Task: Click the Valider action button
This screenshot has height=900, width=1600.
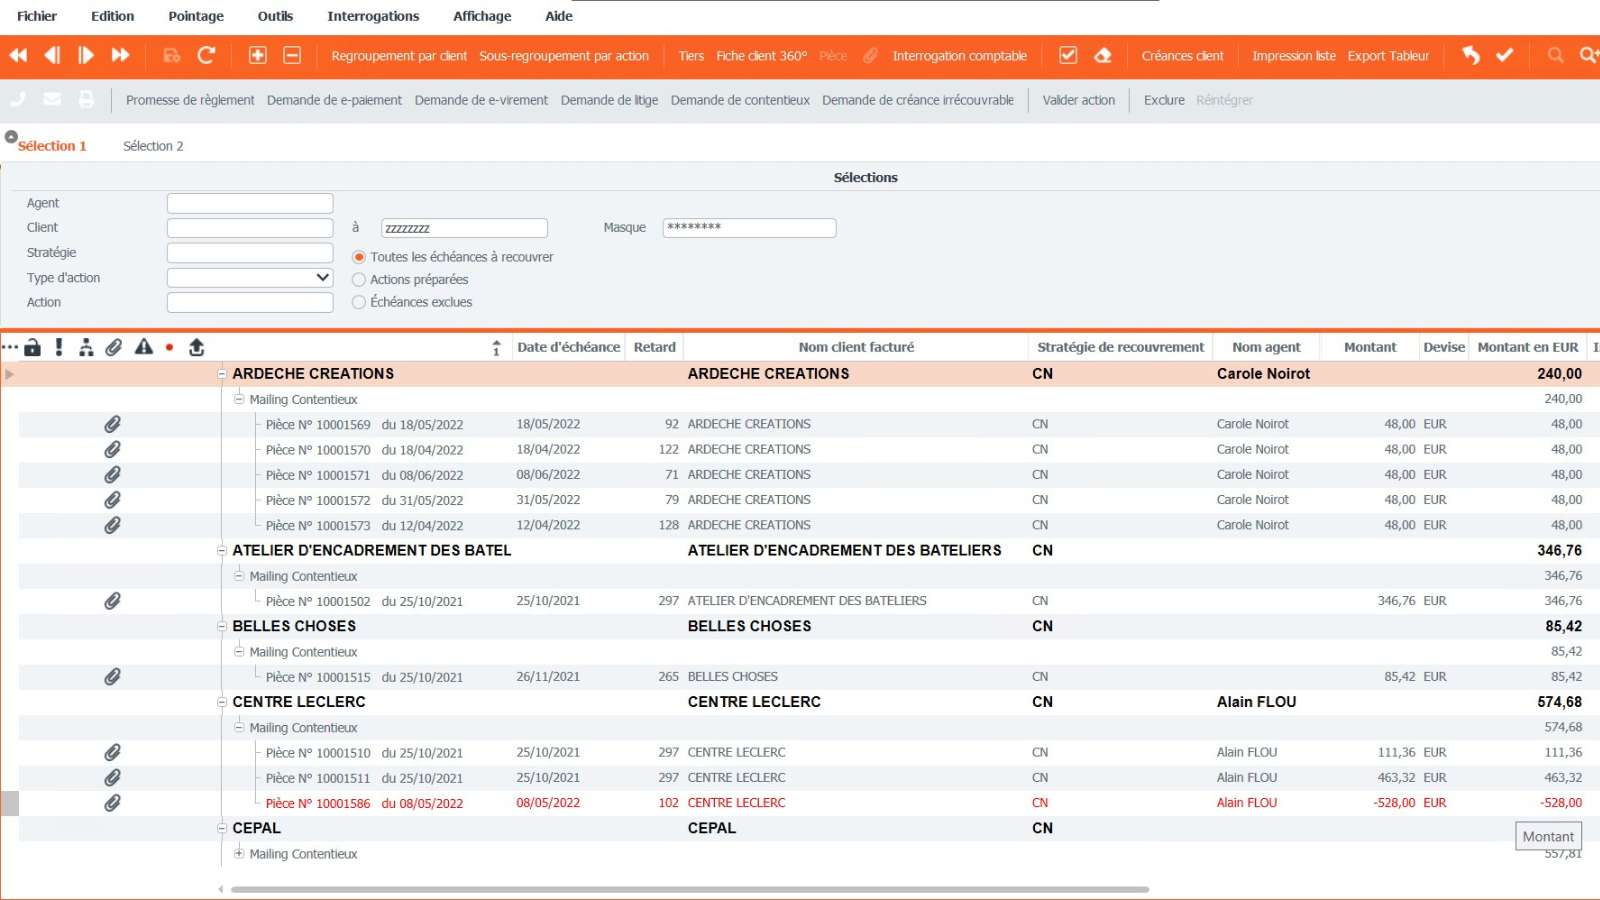Action: tap(1078, 100)
